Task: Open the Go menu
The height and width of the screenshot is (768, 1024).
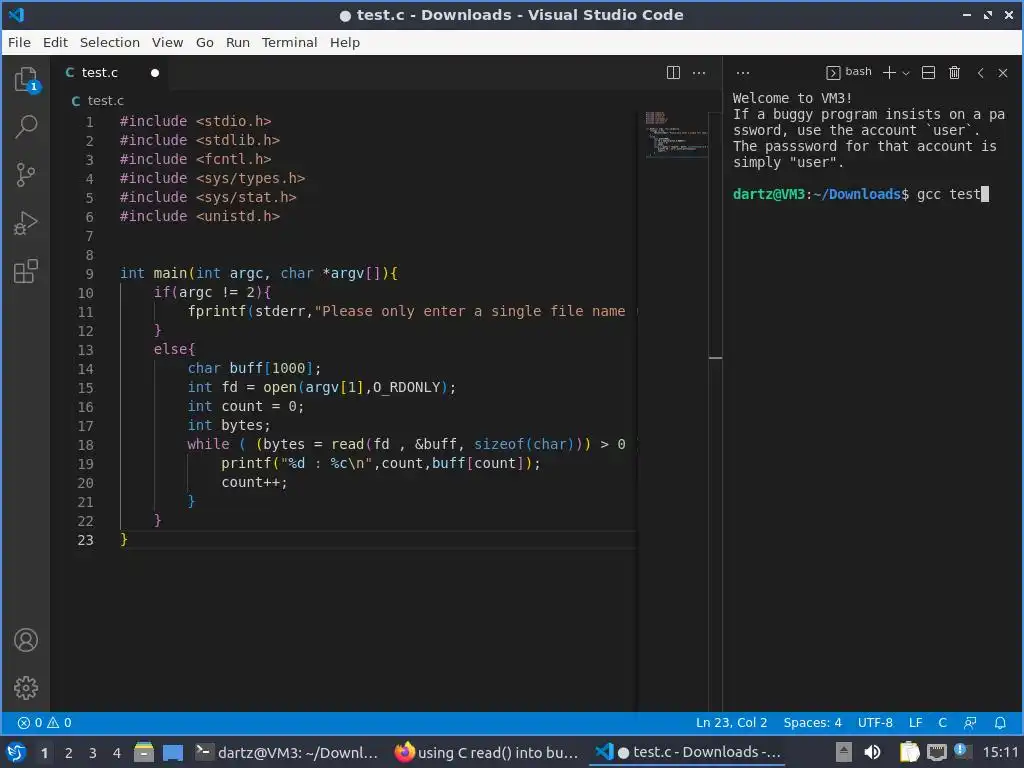Action: [204, 42]
